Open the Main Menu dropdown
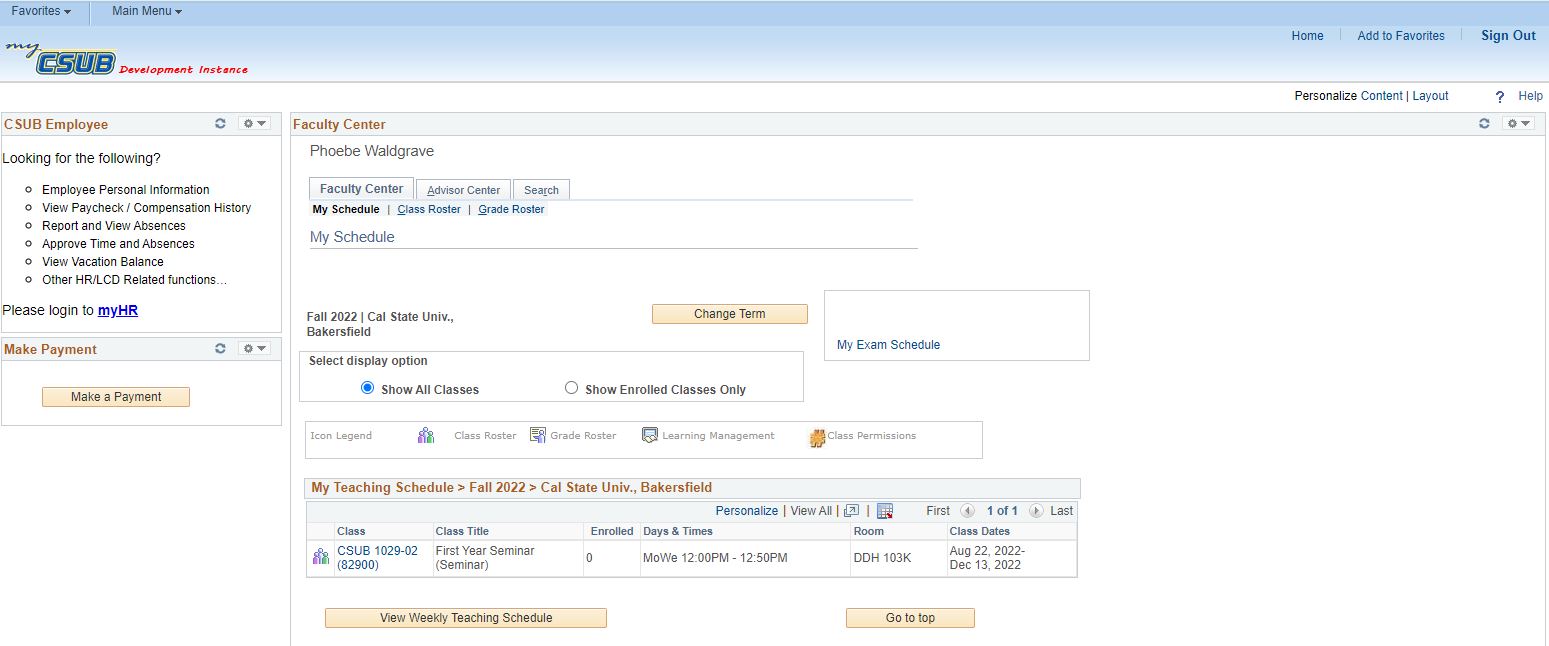This screenshot has height=646, width=1549. click(x=147, y=11)
